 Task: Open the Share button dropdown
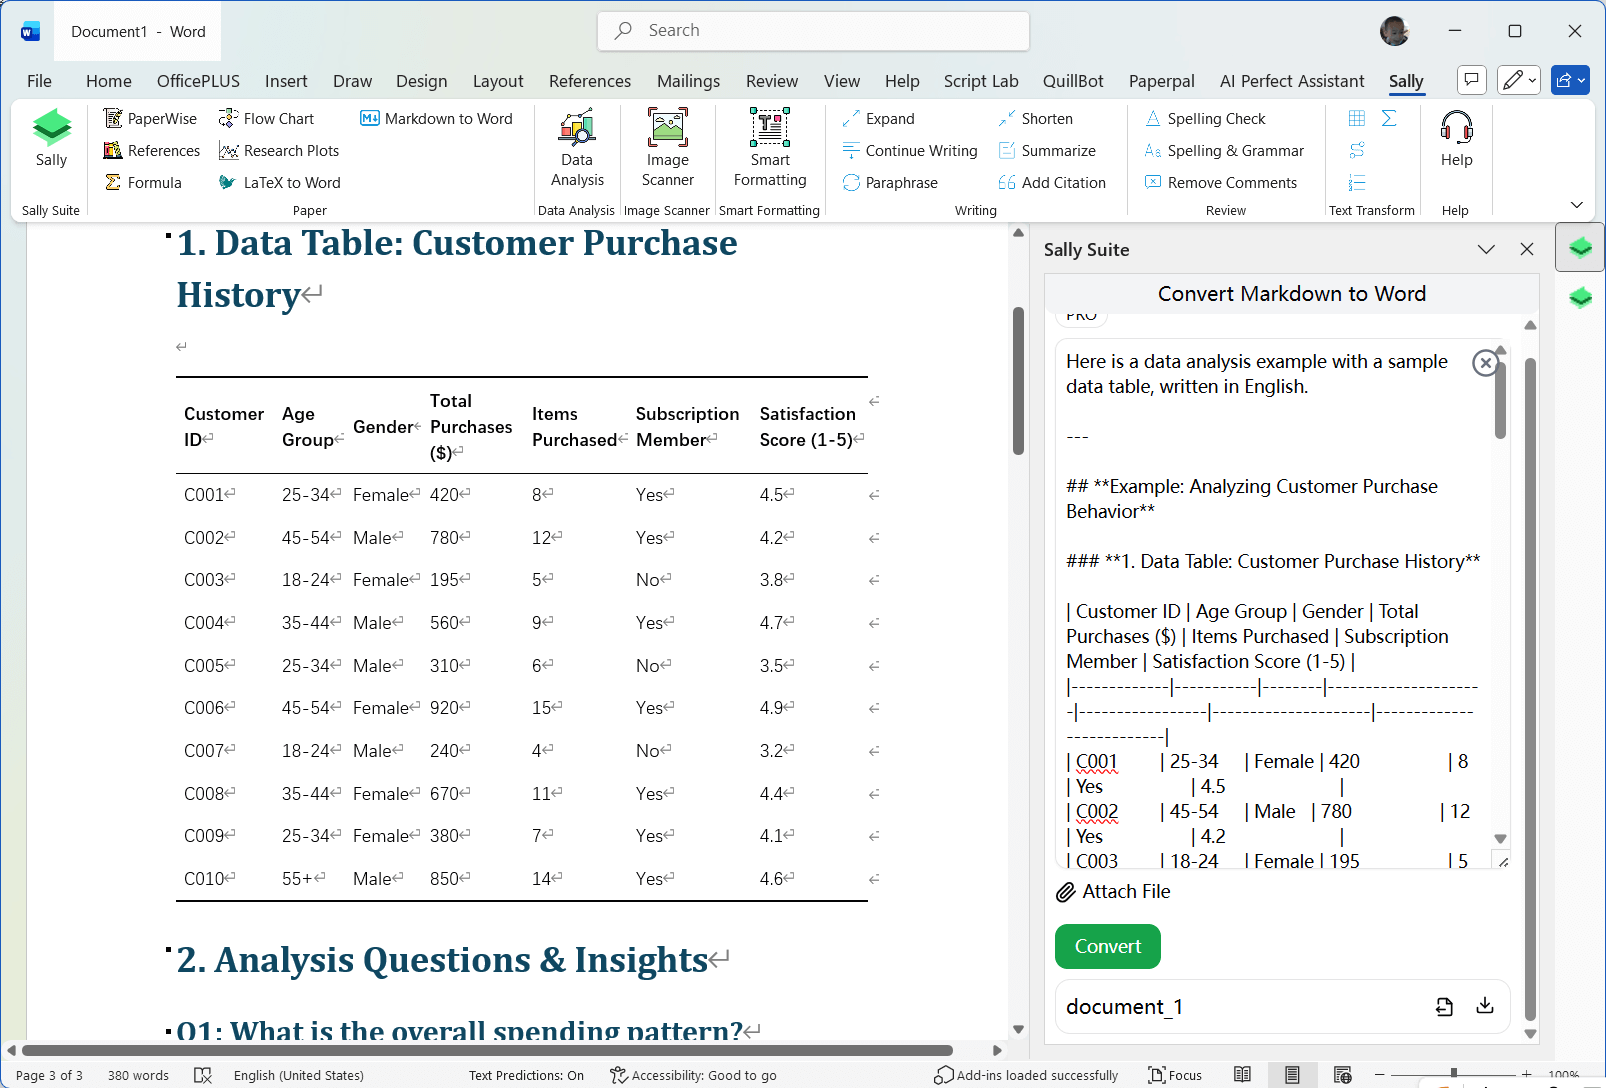[x=1582, y=80]
